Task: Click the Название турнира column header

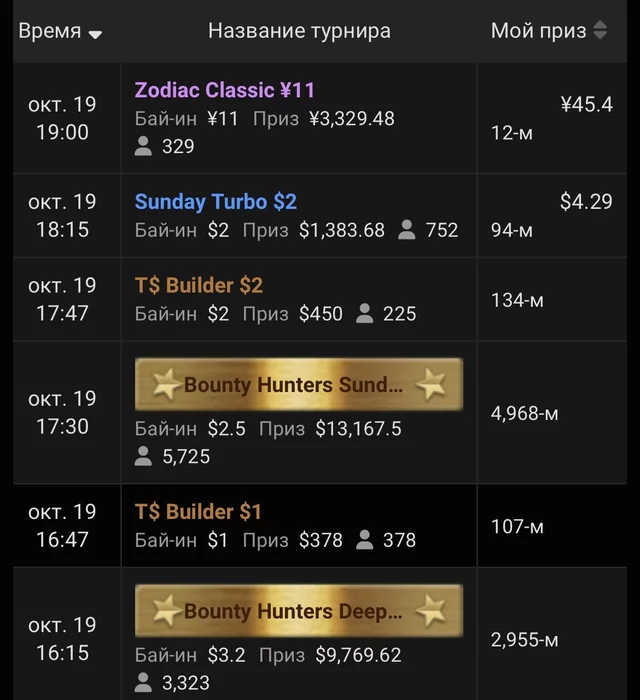Action: click(299, 31)
